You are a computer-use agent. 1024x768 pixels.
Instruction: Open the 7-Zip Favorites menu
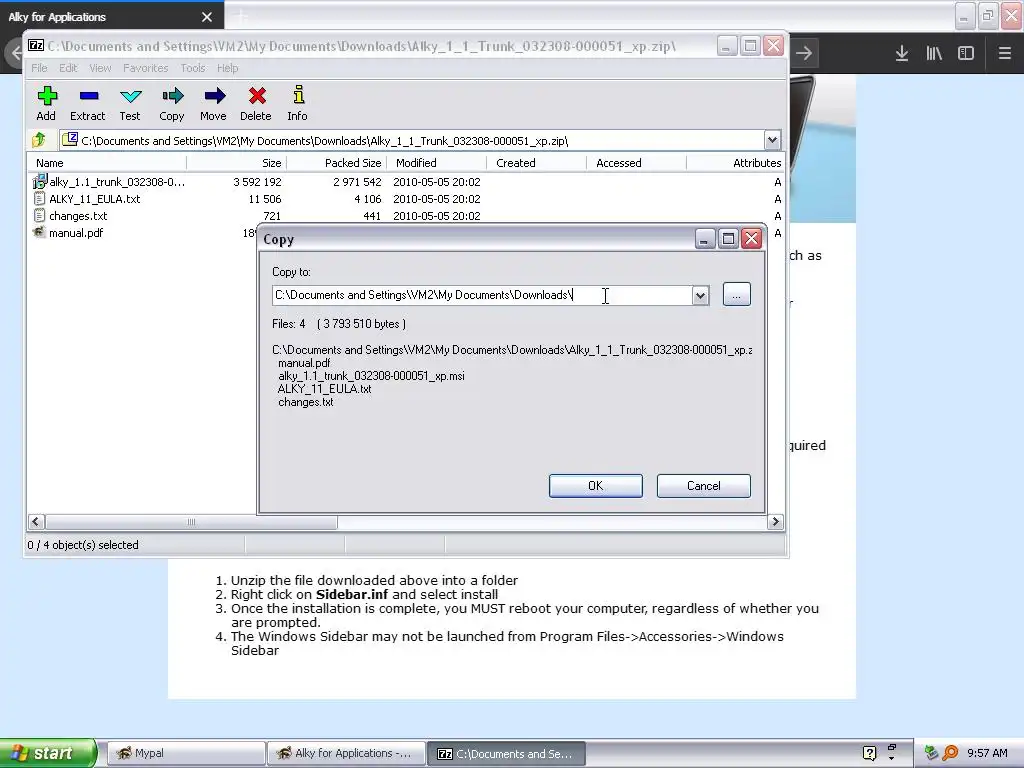[146, 68]
